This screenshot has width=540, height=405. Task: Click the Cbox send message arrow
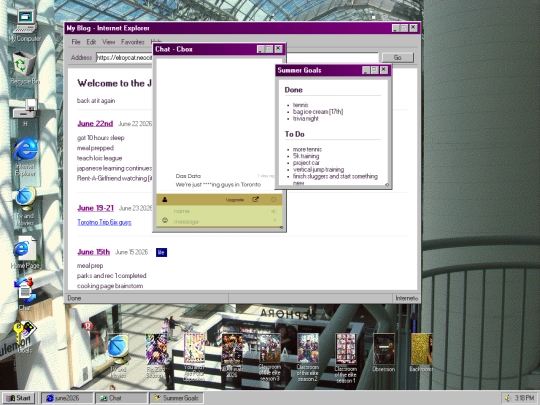[x=275, y=221]
